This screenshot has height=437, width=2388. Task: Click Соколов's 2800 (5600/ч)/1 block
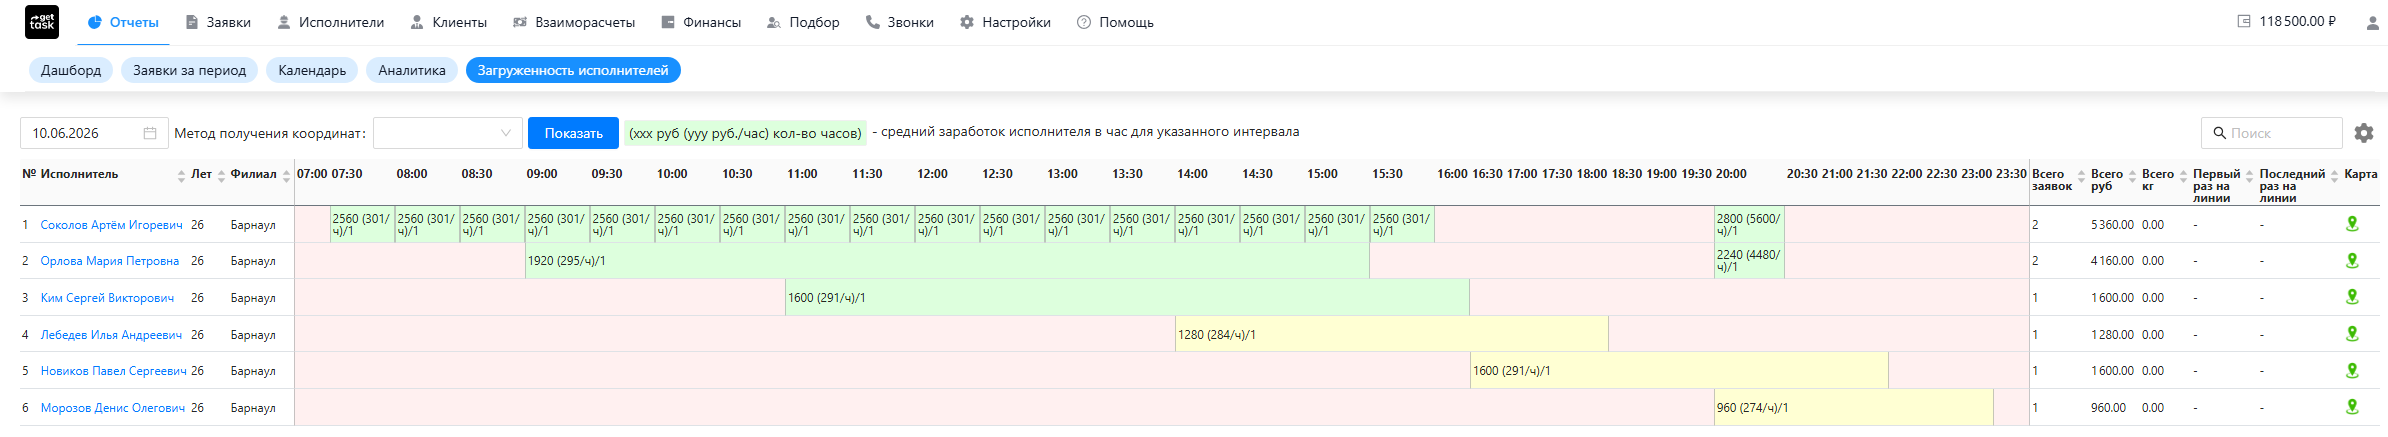(x=1749, y=225)
